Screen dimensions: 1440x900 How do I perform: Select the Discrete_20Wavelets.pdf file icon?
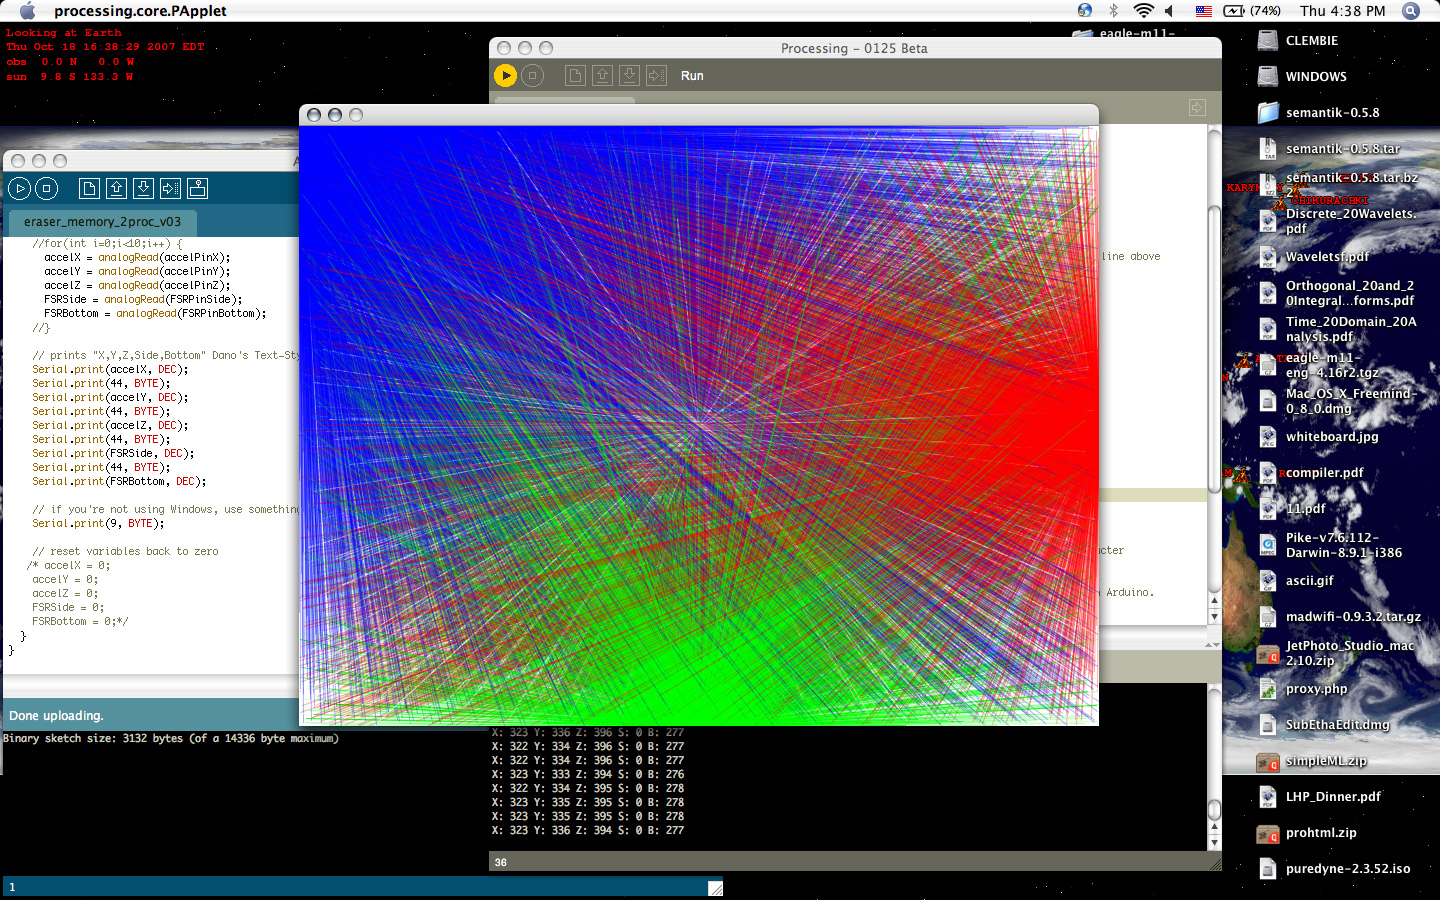pos(1268,221)
